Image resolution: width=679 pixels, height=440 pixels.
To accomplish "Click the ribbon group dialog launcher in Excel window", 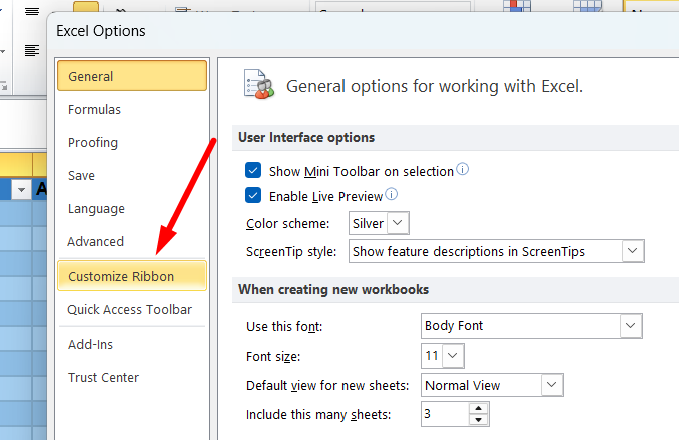I will (x=4, y=86).
